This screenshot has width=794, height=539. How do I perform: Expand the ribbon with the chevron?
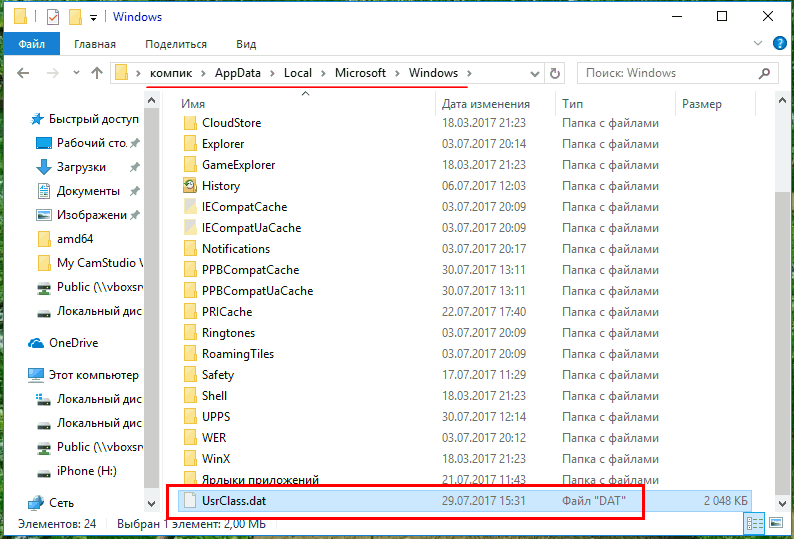coord(758,43)
